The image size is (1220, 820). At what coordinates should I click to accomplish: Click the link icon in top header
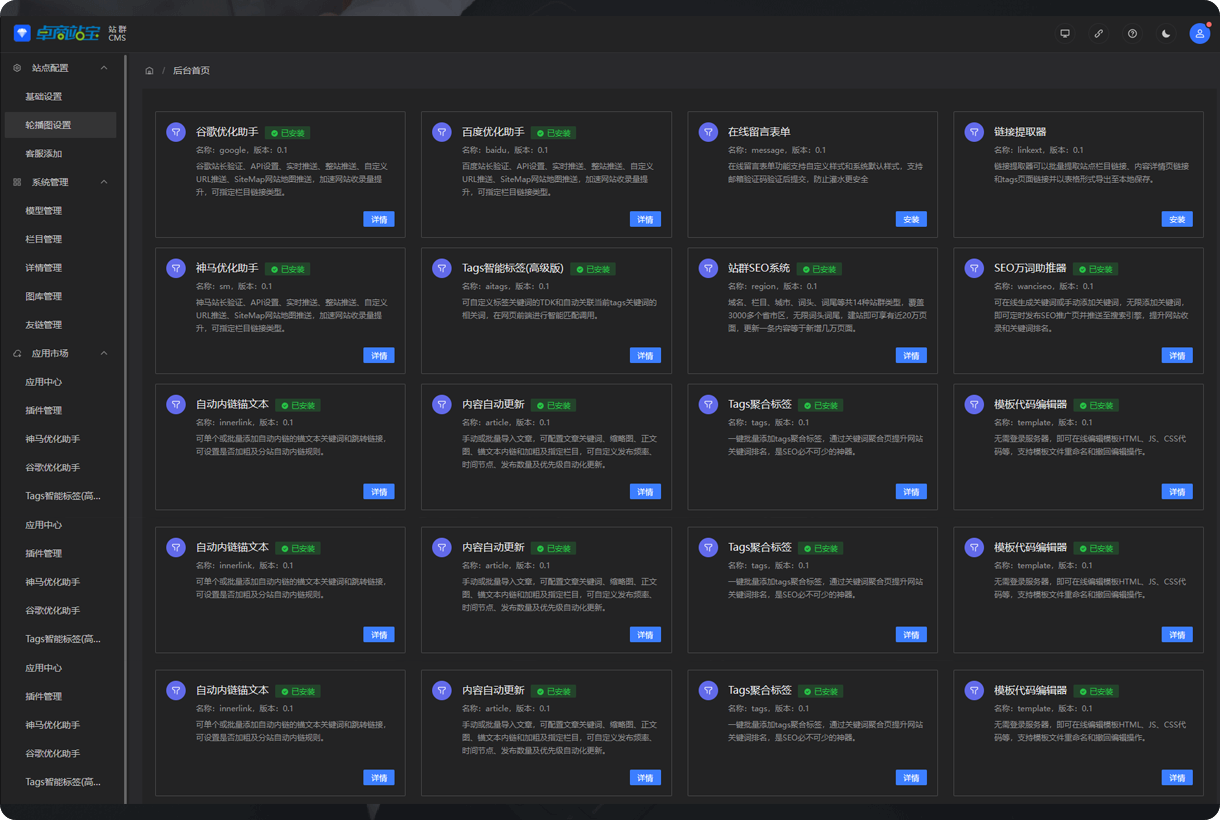click(1098, 33)
